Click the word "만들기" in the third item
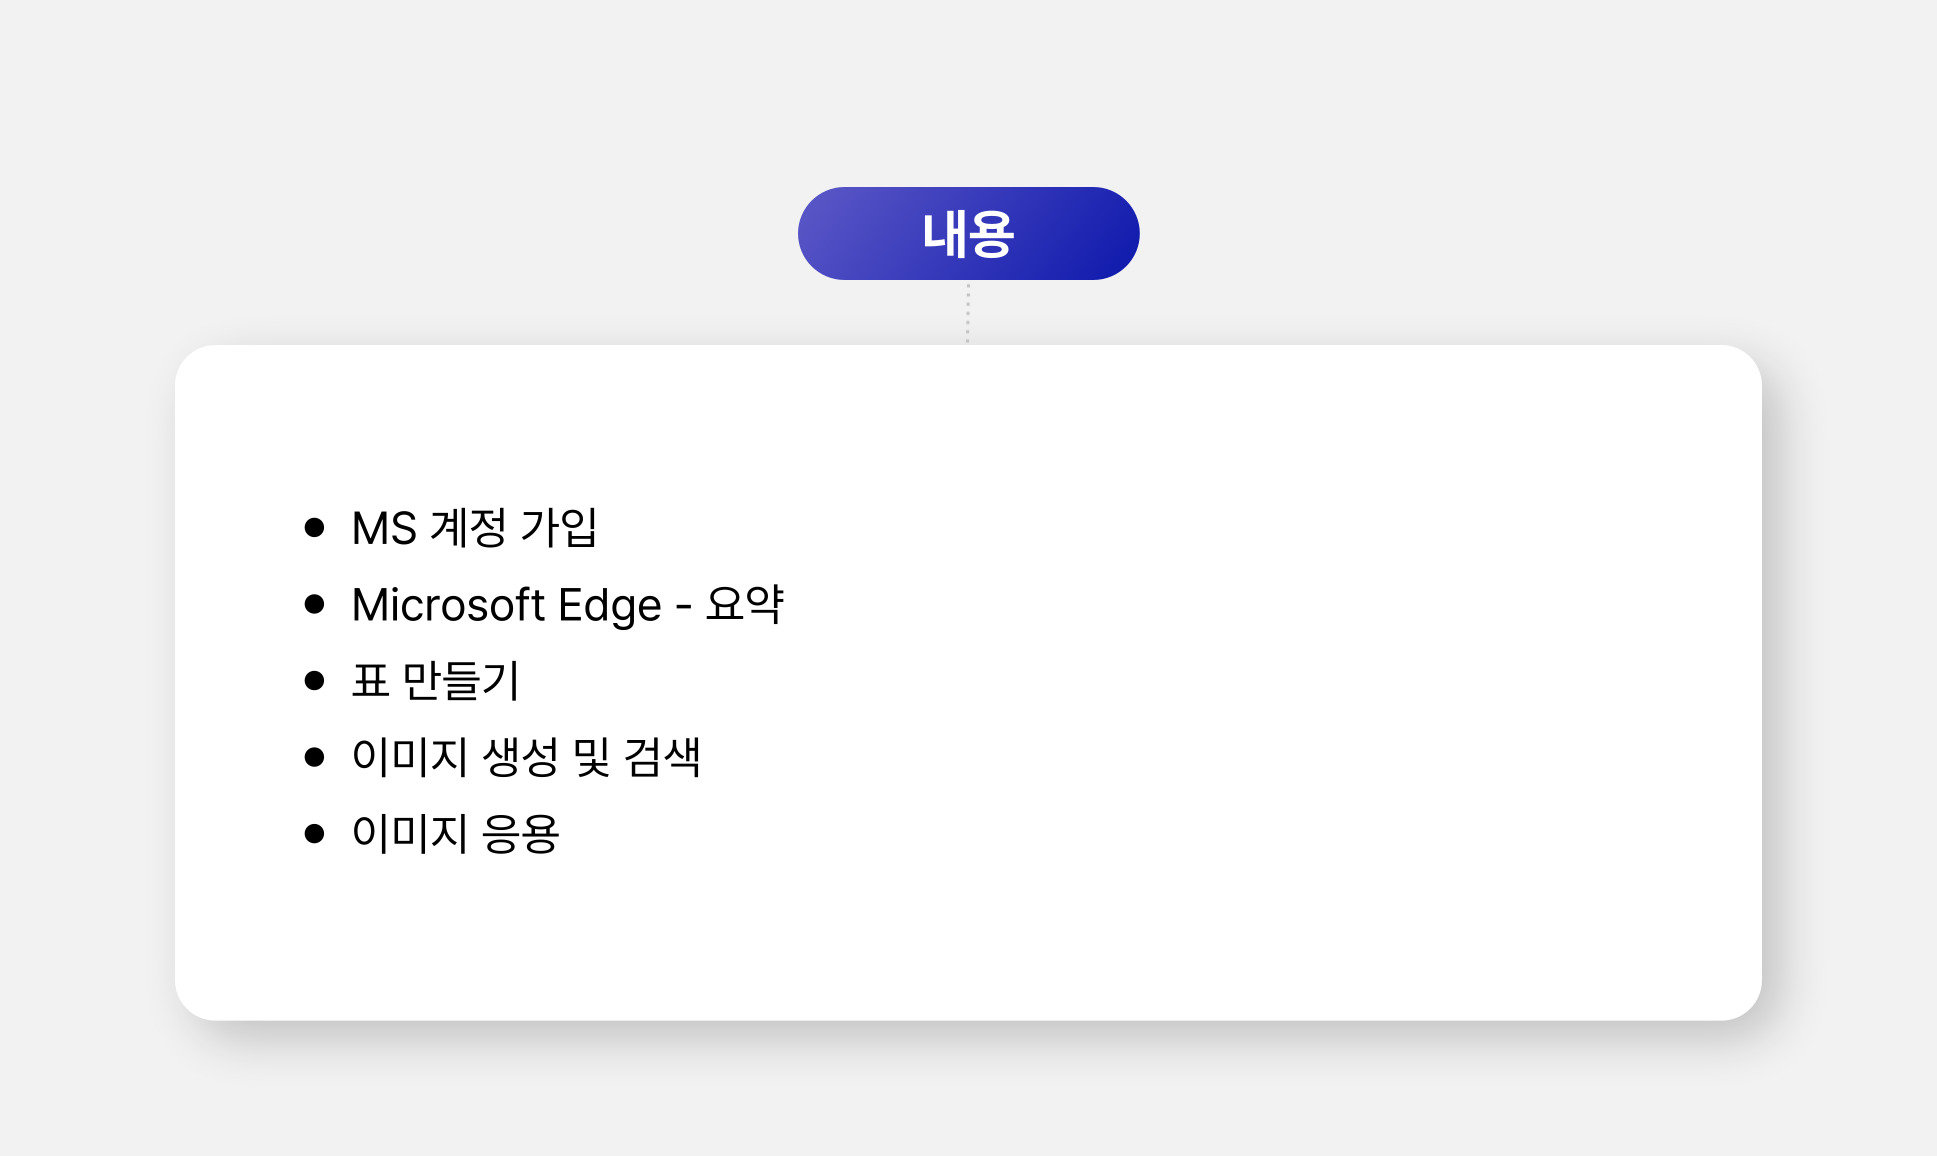 [461, 681]
